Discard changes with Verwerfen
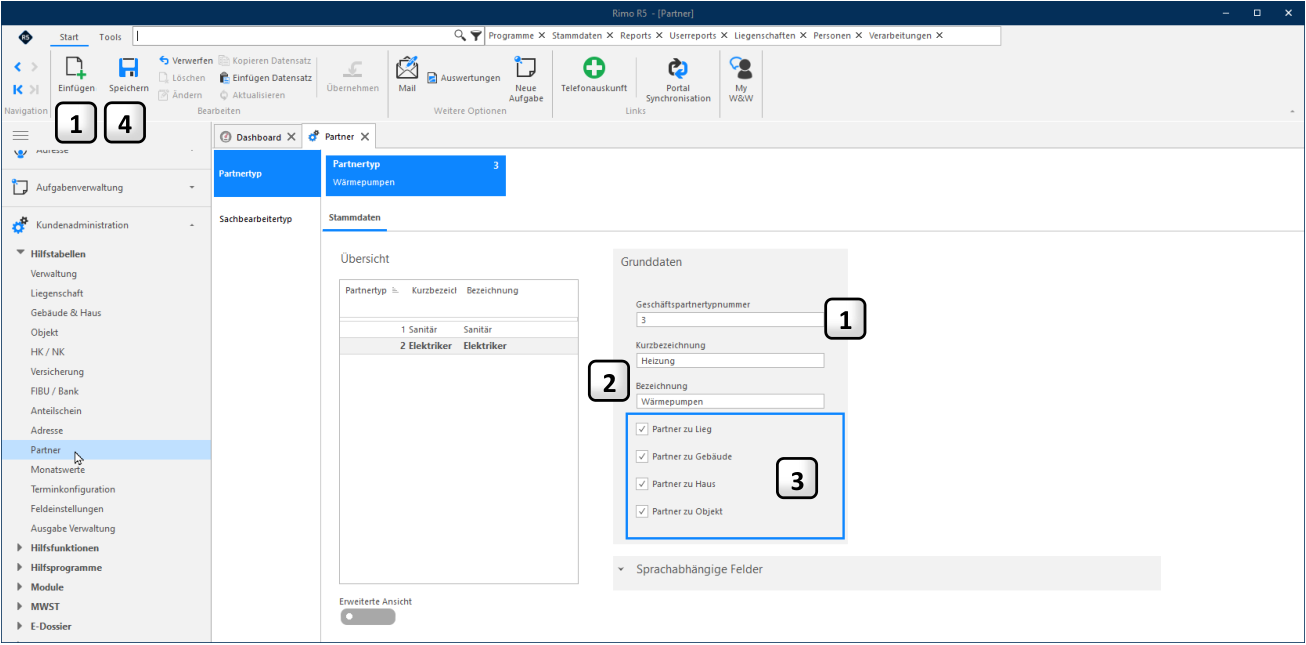 pos(186,60)
